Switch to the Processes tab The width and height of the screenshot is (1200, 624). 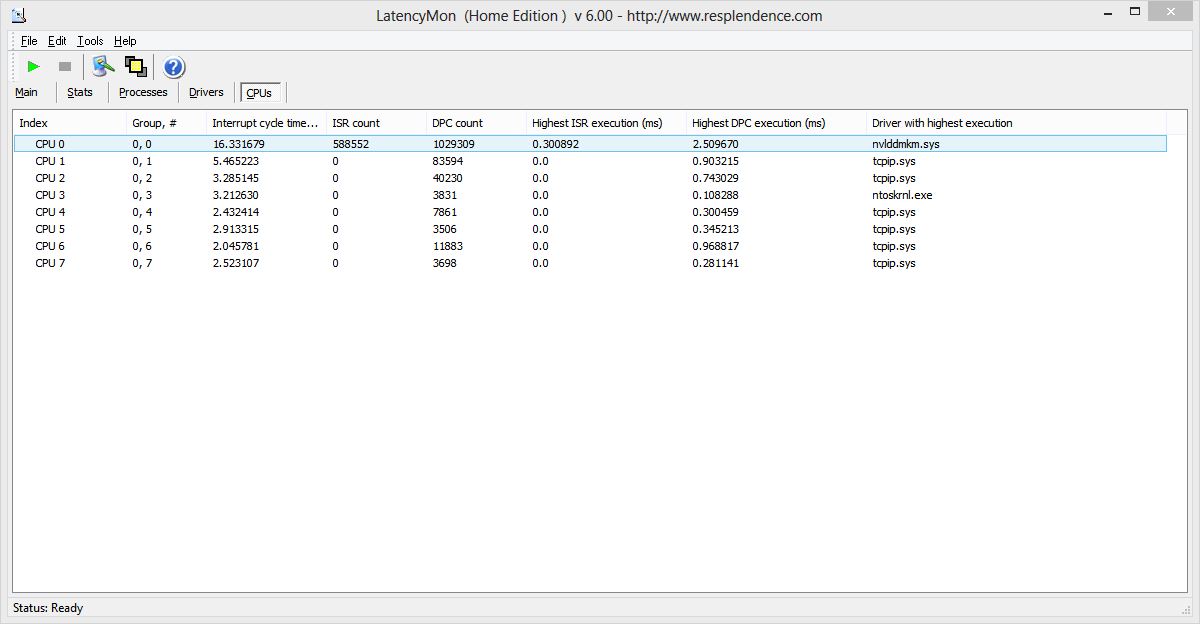(x=143, y=92)
